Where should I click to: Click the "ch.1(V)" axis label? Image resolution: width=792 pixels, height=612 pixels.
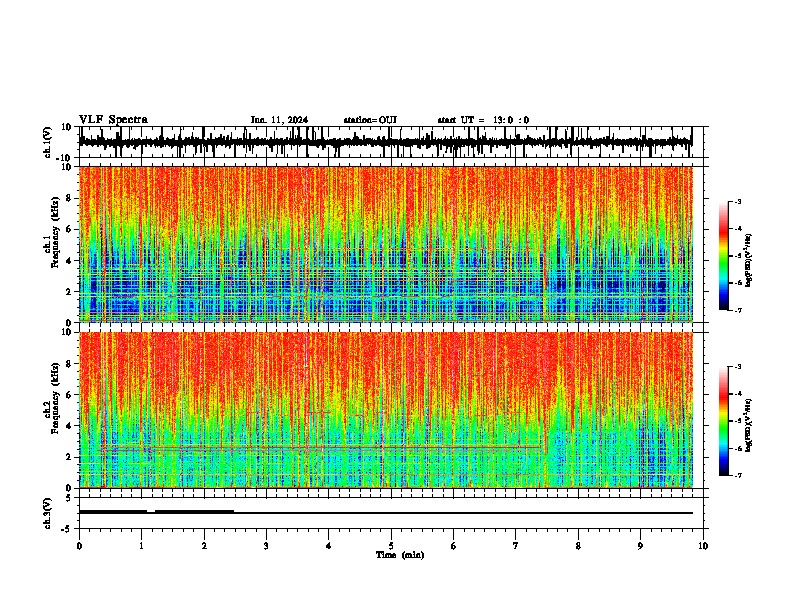click(x=48, y=142)
